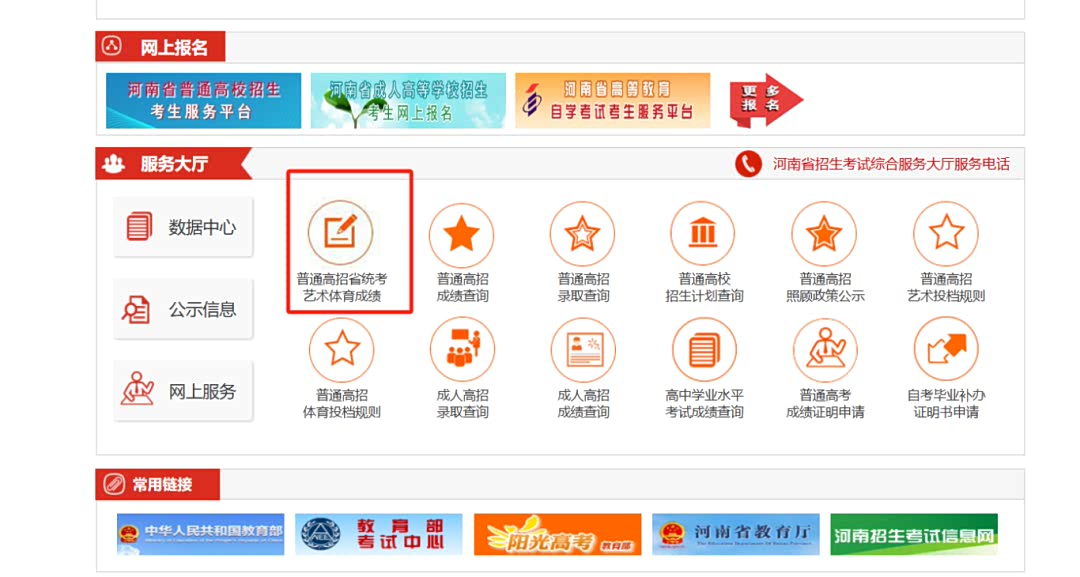Select 成人高招录取查询 icon

[x=461, y=350]
